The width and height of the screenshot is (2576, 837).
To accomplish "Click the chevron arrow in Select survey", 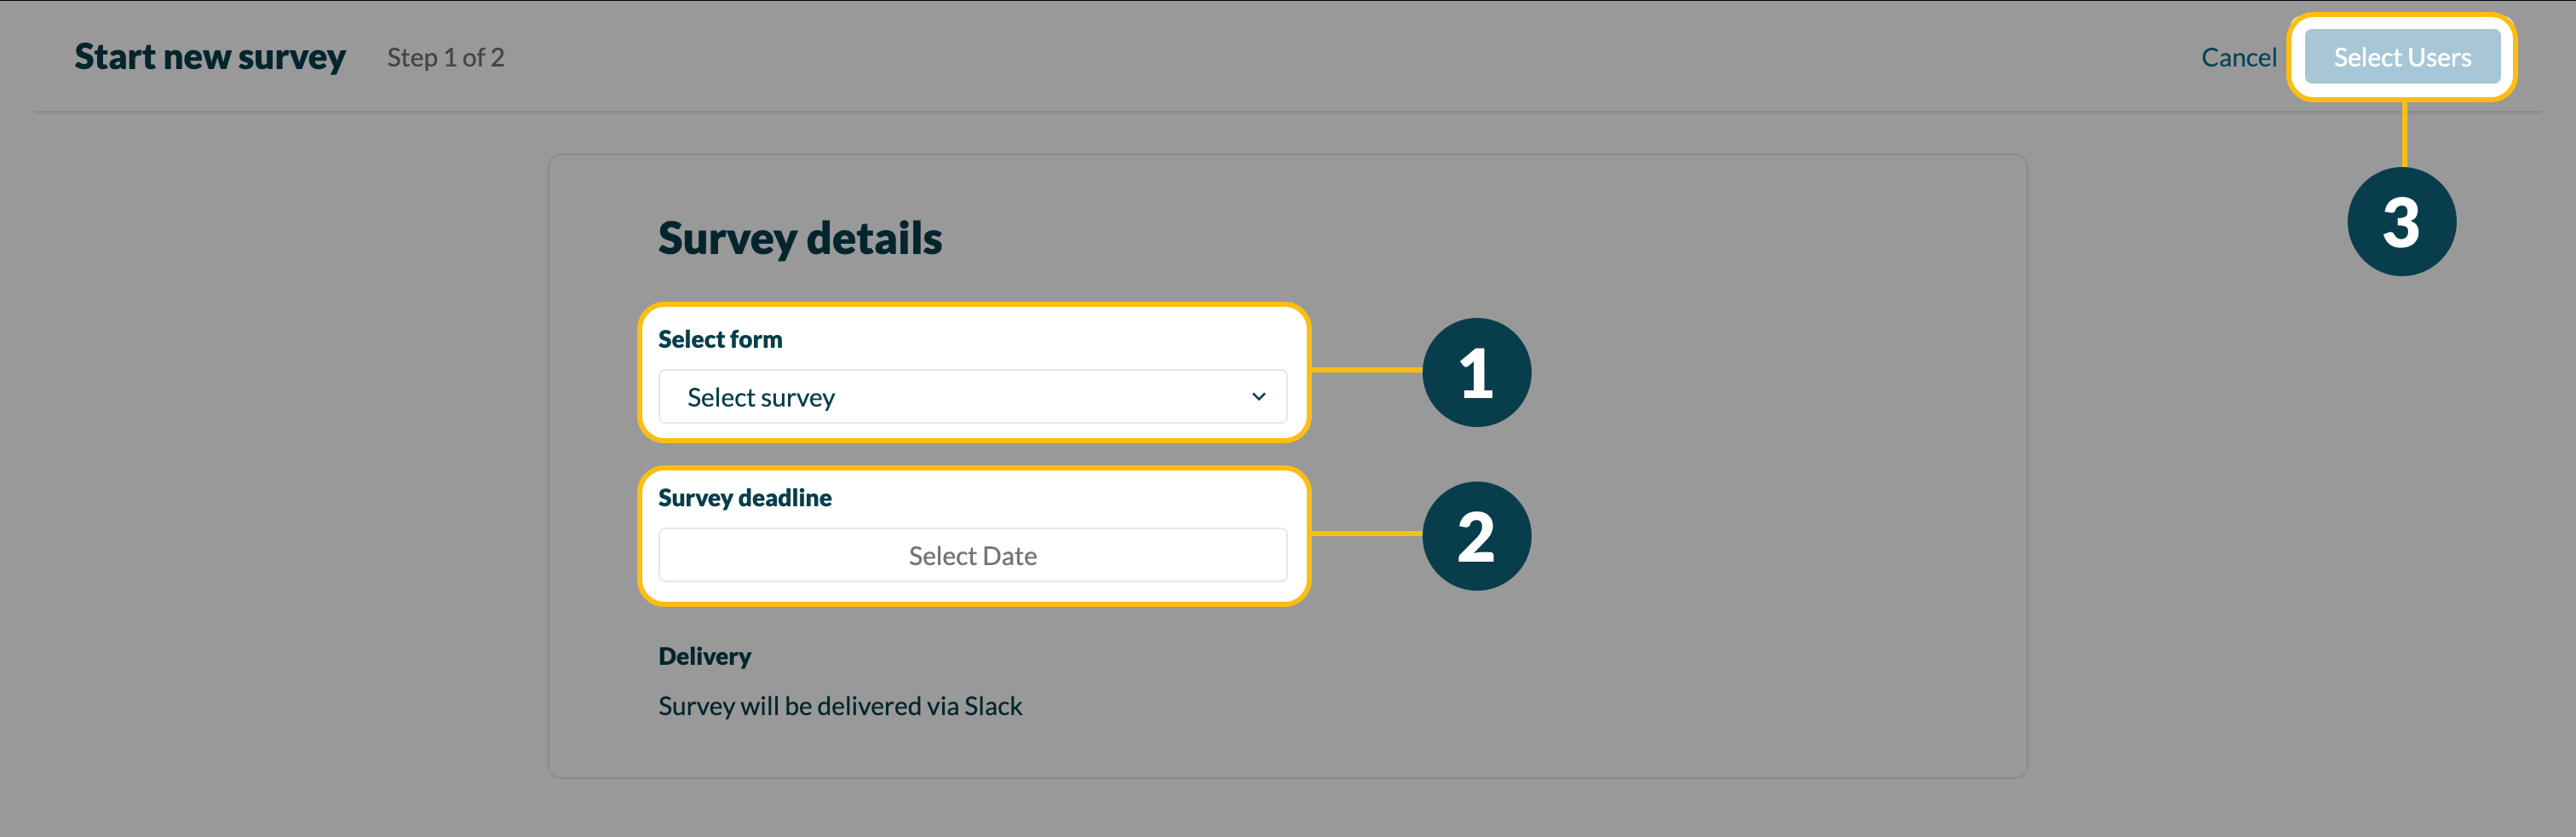I will pyautogui.click(x=1258, y=397).
